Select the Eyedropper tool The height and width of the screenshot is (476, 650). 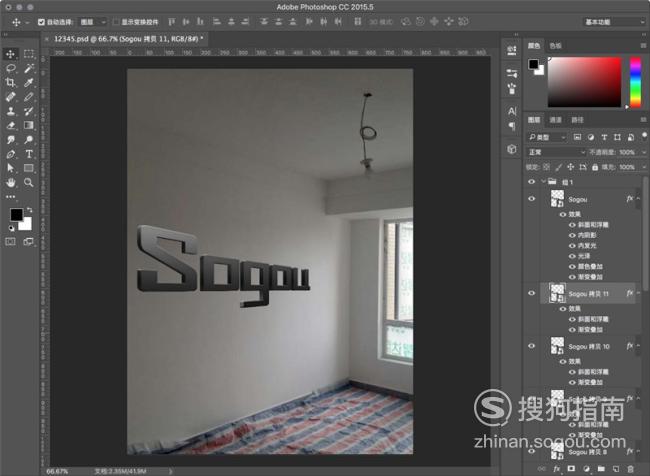(29, 83)
